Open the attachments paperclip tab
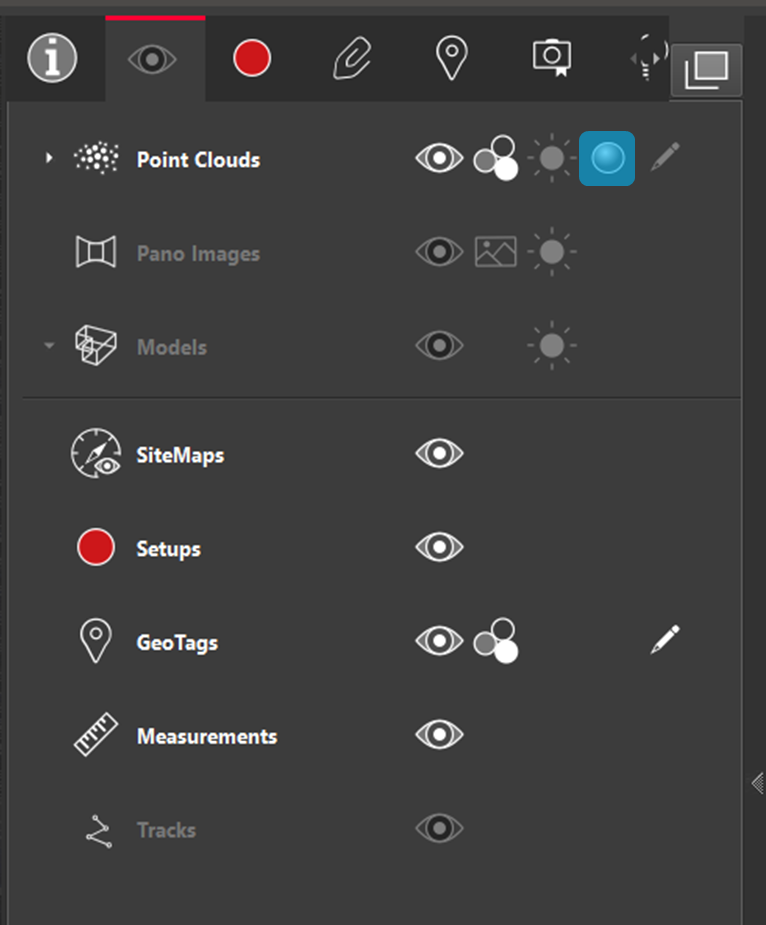The height and width of the screenshot is (925, 766). click(351, 59)
